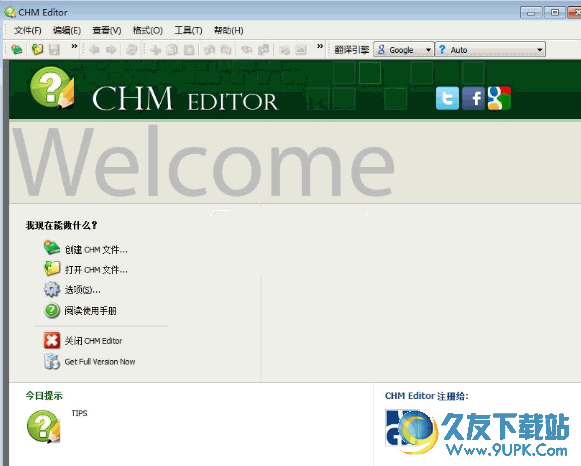Click the 今日提示 heading
This screenshot has width=581, height=466.
(44, 396)
